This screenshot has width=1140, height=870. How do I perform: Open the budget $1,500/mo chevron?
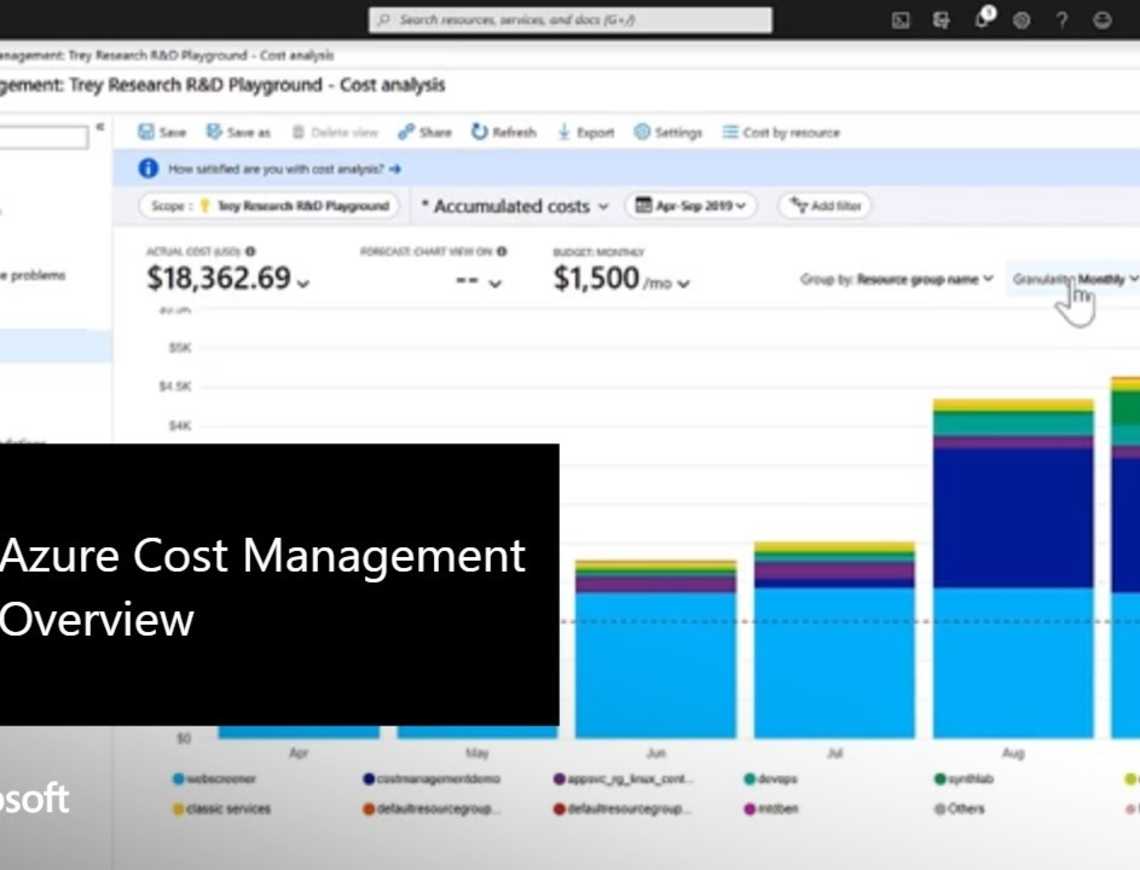(681, 284)
